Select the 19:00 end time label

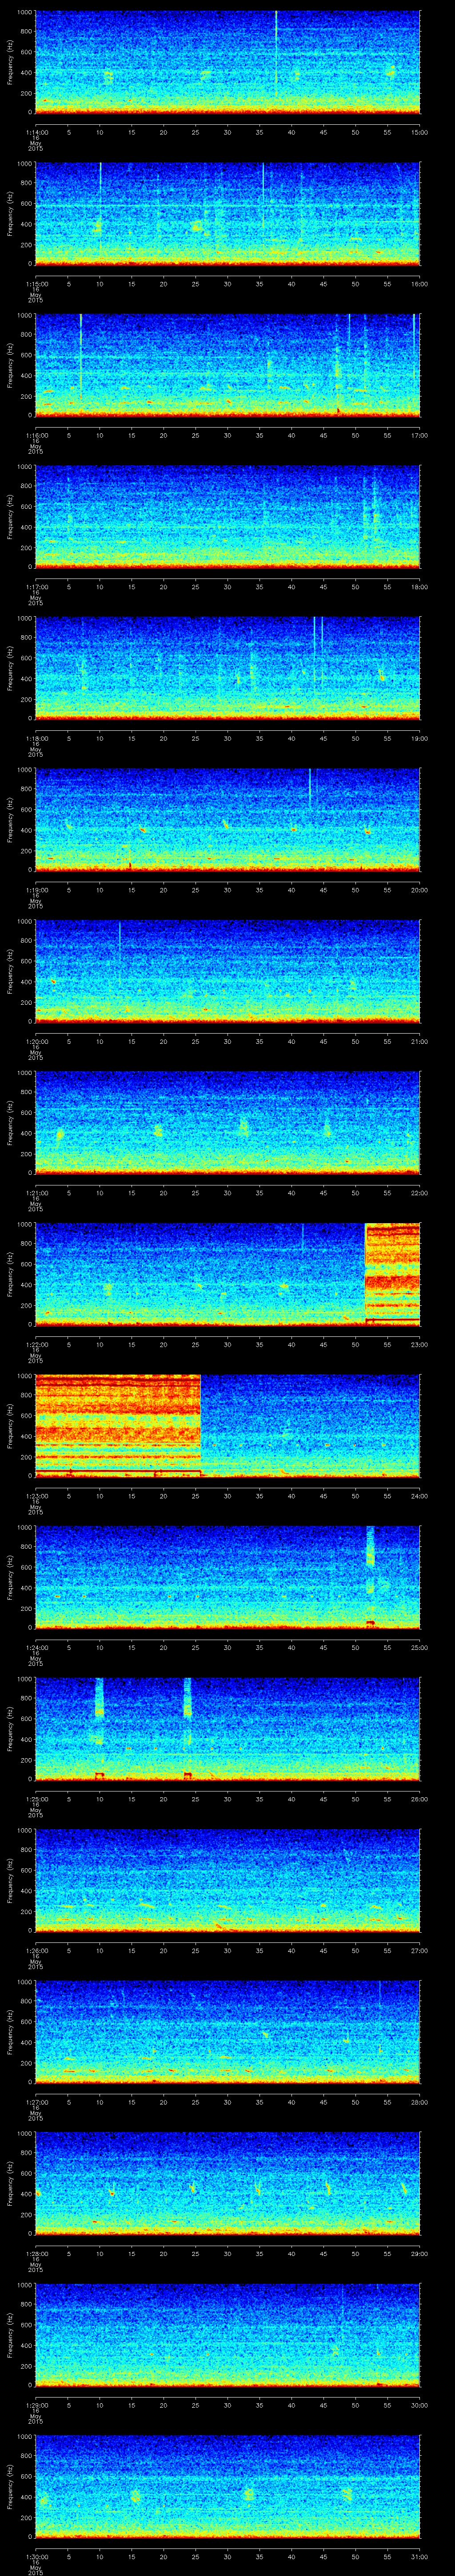[420, 738]
